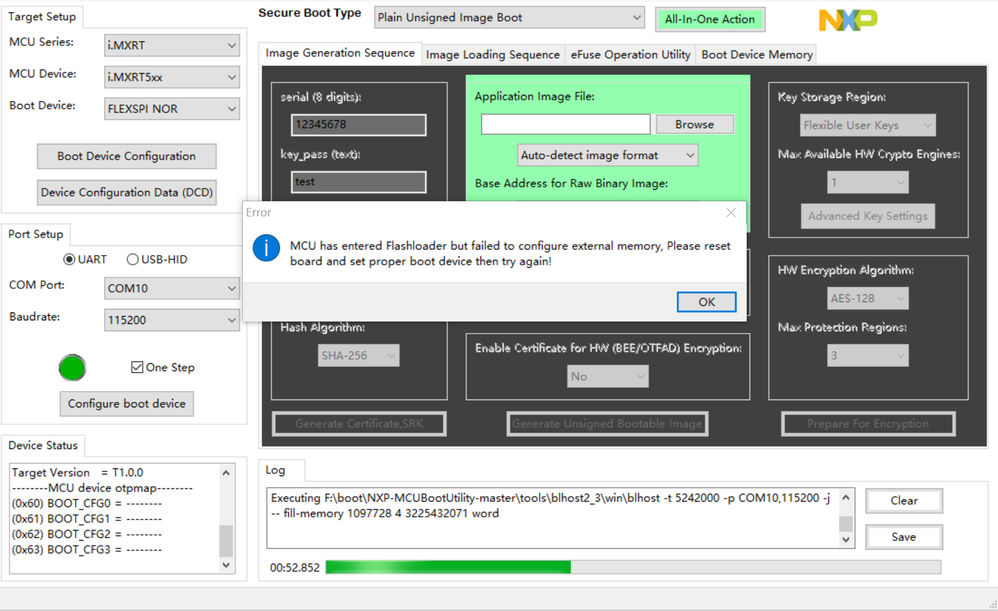Click the key_pass text field
This screenshot has width=998, height=611.
click(359, 182)
